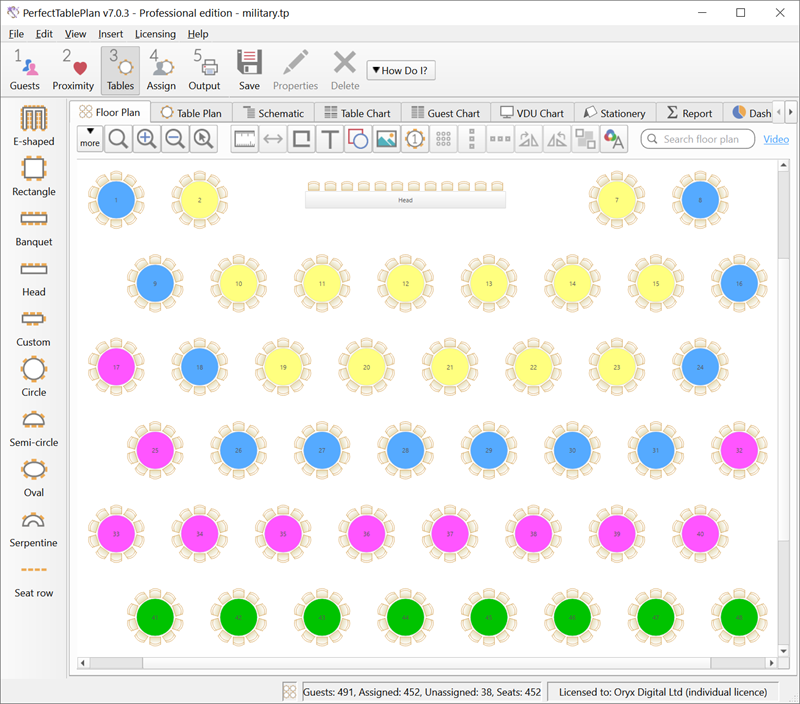Insert a Banquet table
The image size is (800, 704).
pos(34,227)
